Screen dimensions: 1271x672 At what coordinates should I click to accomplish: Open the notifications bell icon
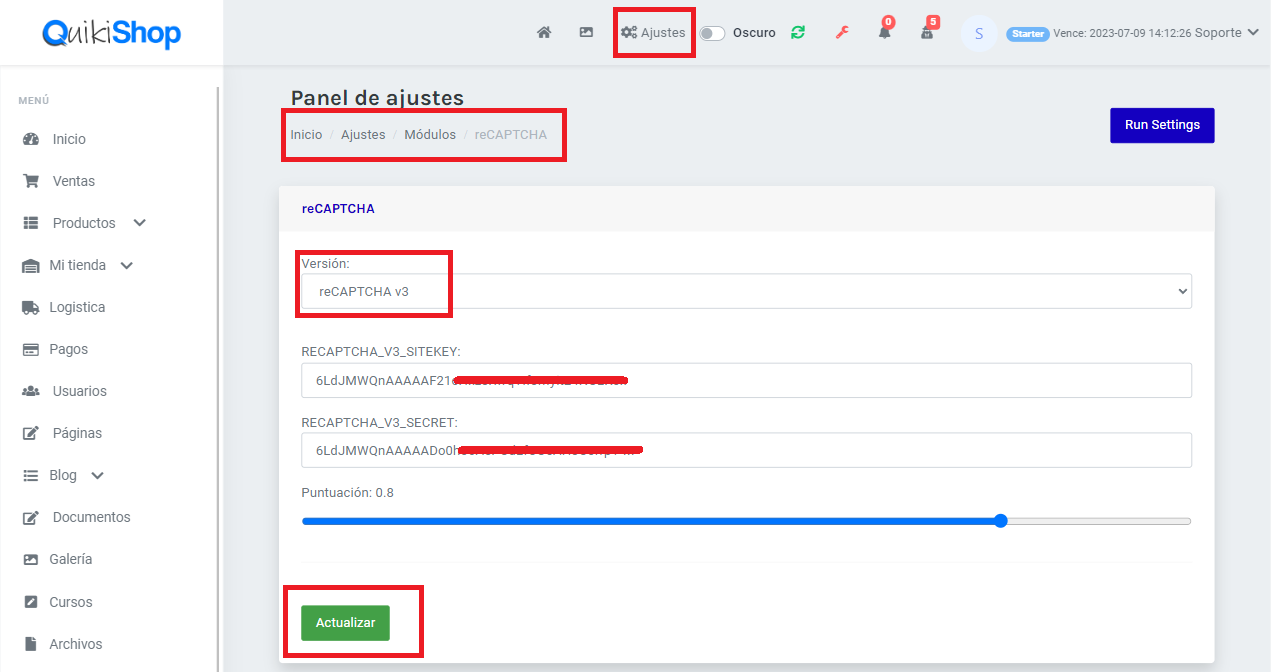point(884,32)
